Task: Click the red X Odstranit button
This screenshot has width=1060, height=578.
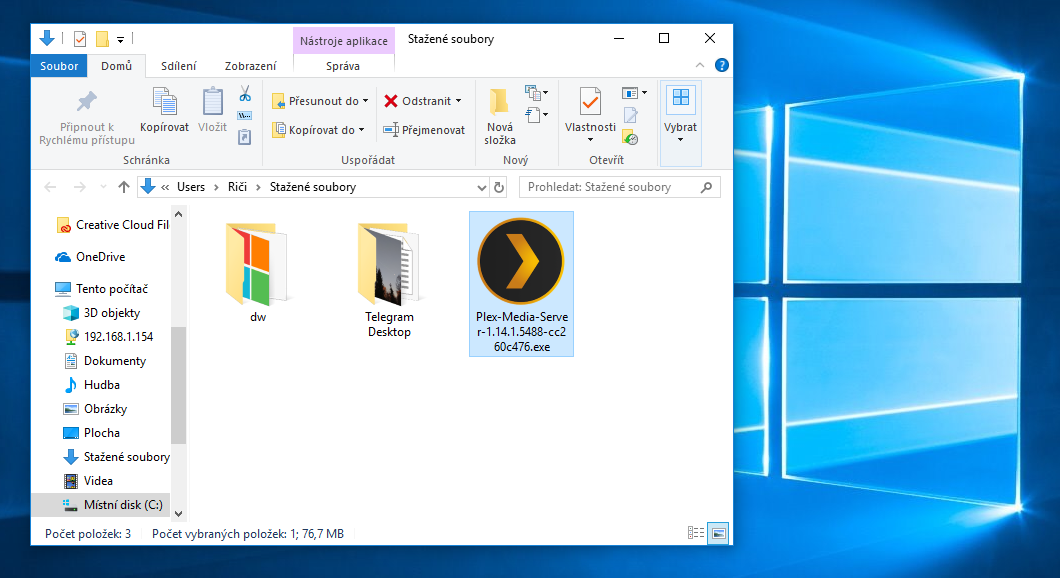Action: (x=417, y=101)
